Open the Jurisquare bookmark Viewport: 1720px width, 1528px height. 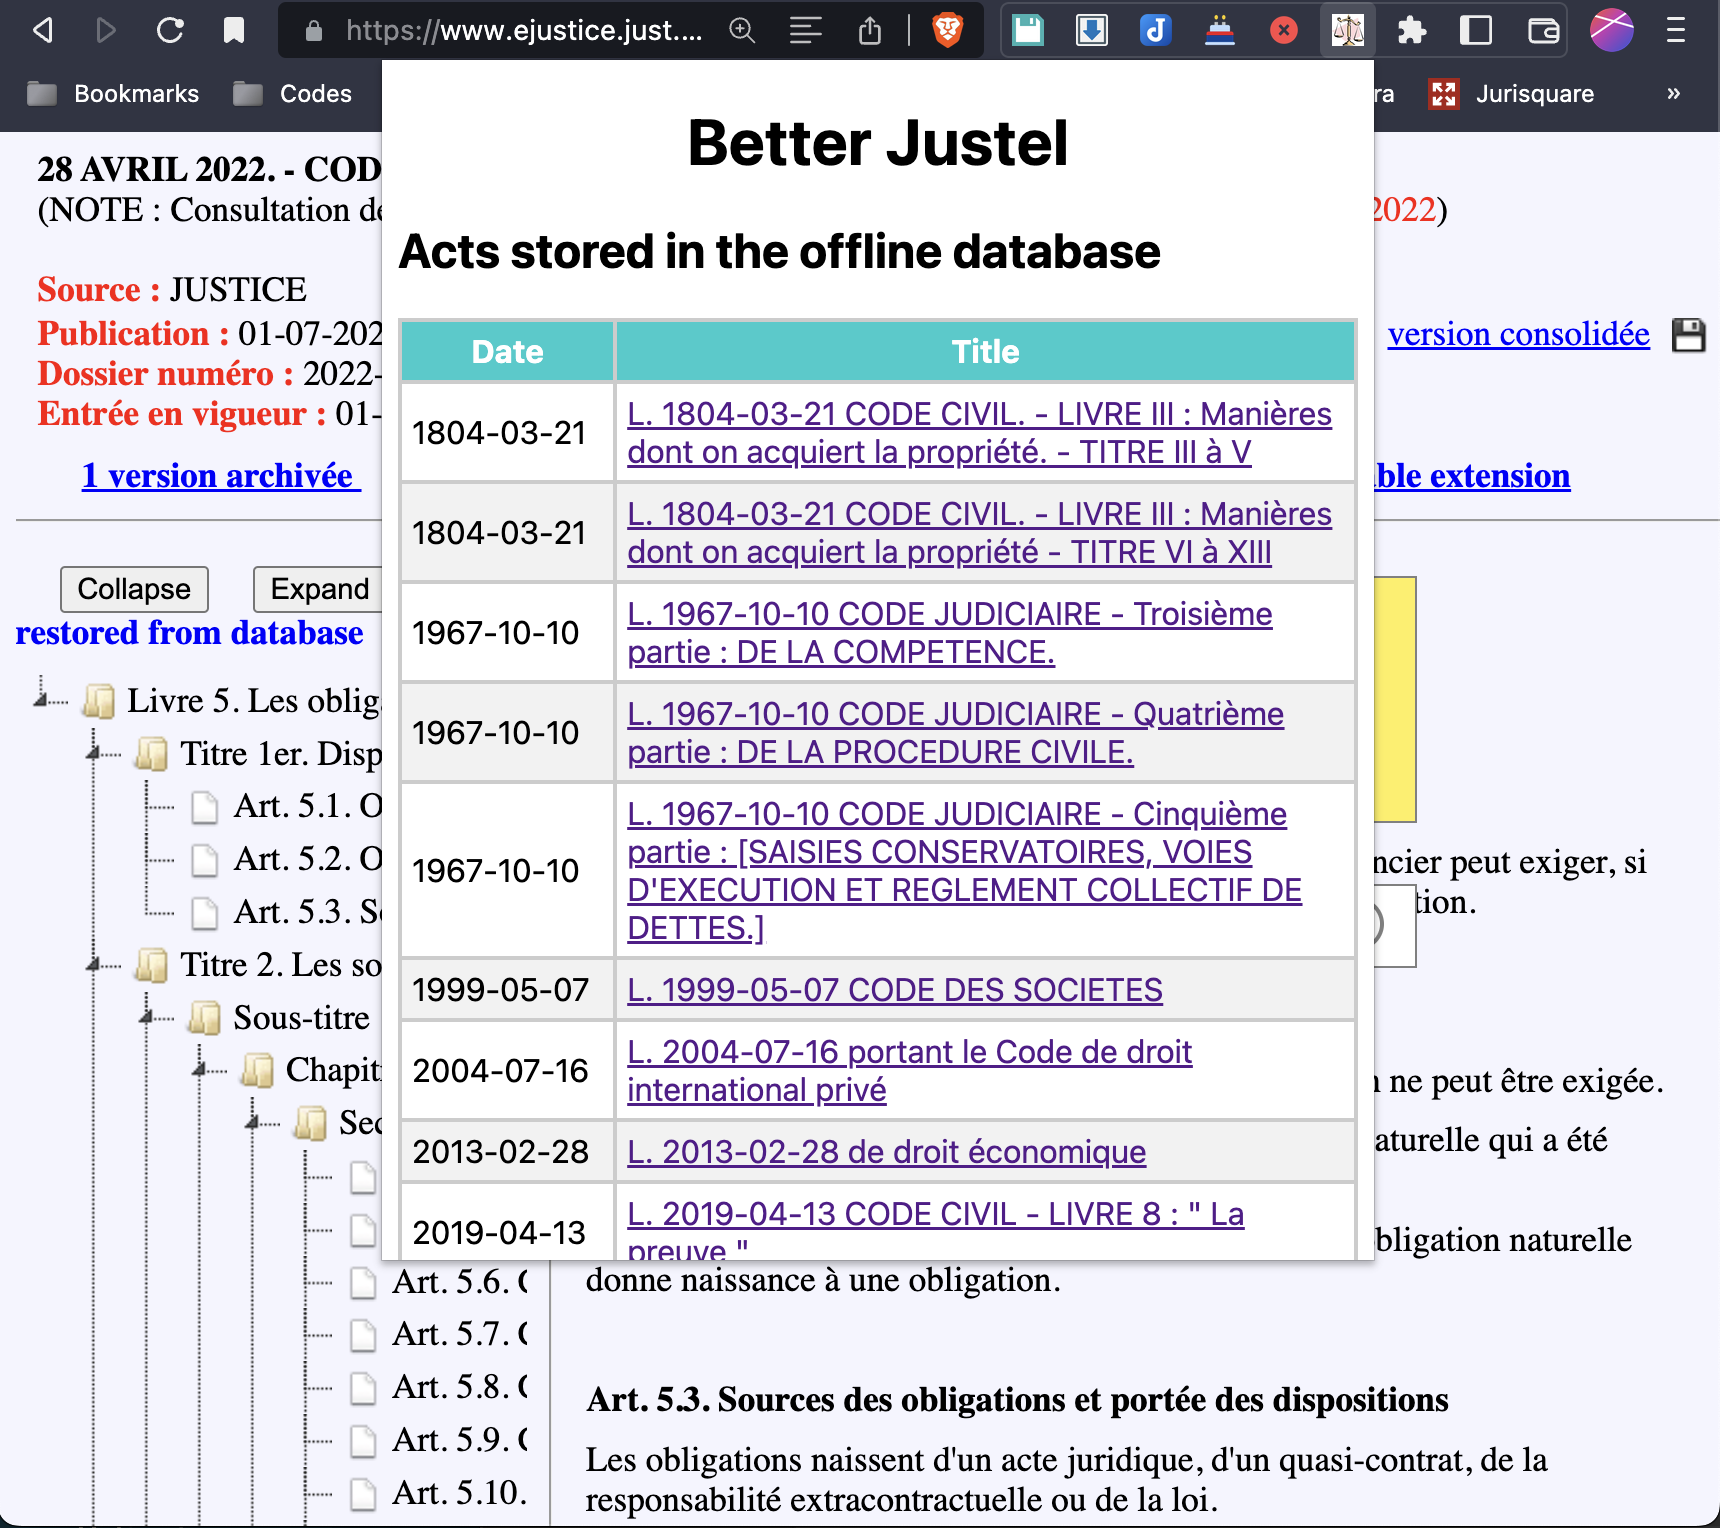[1512, 94]
